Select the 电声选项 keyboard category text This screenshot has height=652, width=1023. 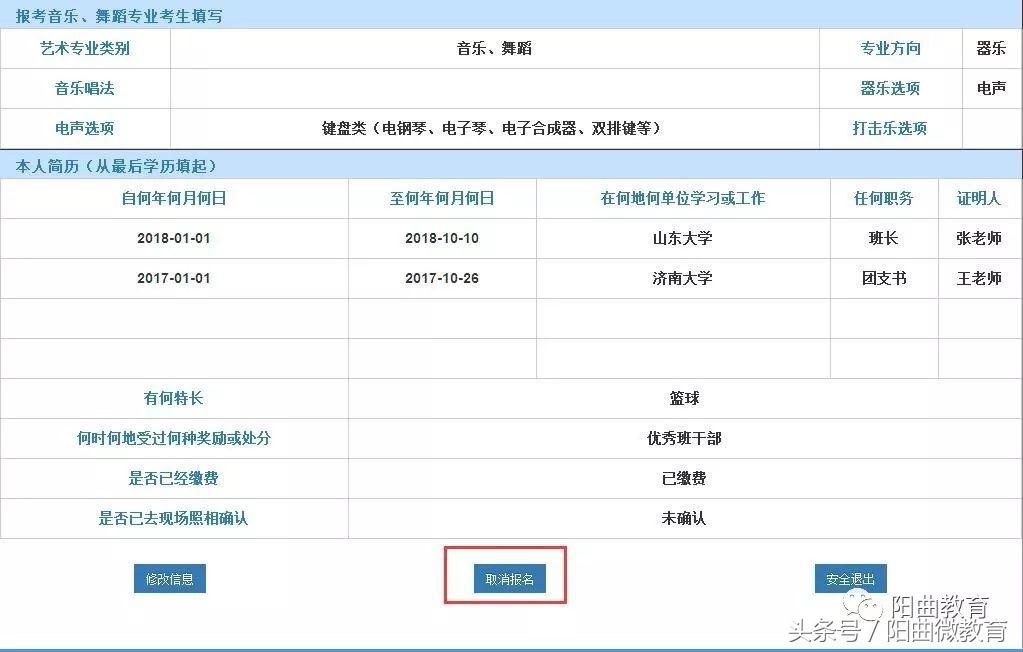click(494, 128)
